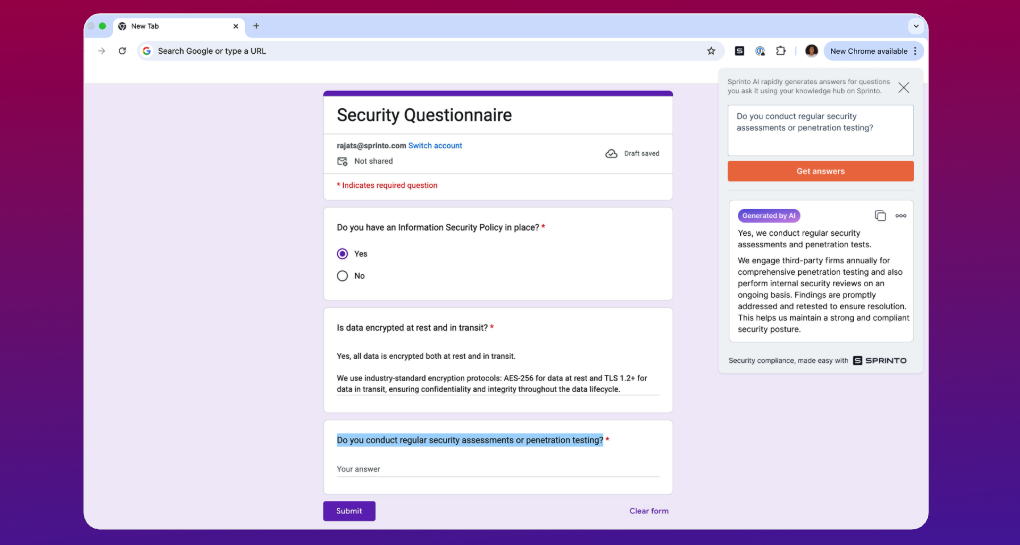
Task: Copy the AI generated answer
Action: [x=880, y=215]
